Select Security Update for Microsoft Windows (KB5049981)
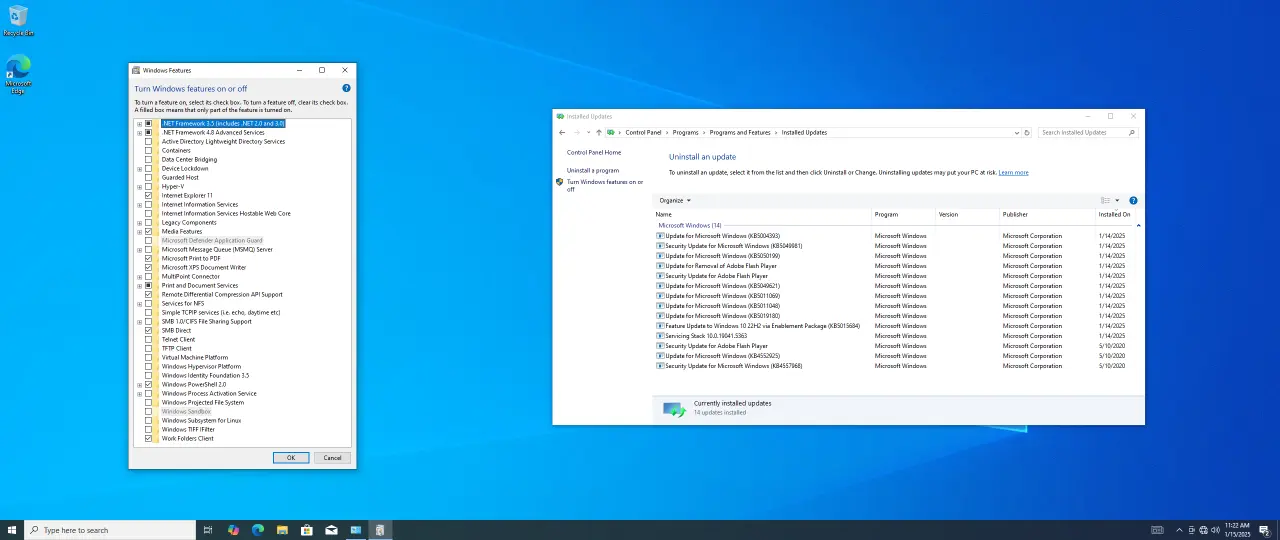Screen dimensions: 1280x540 tap(896, 246)
